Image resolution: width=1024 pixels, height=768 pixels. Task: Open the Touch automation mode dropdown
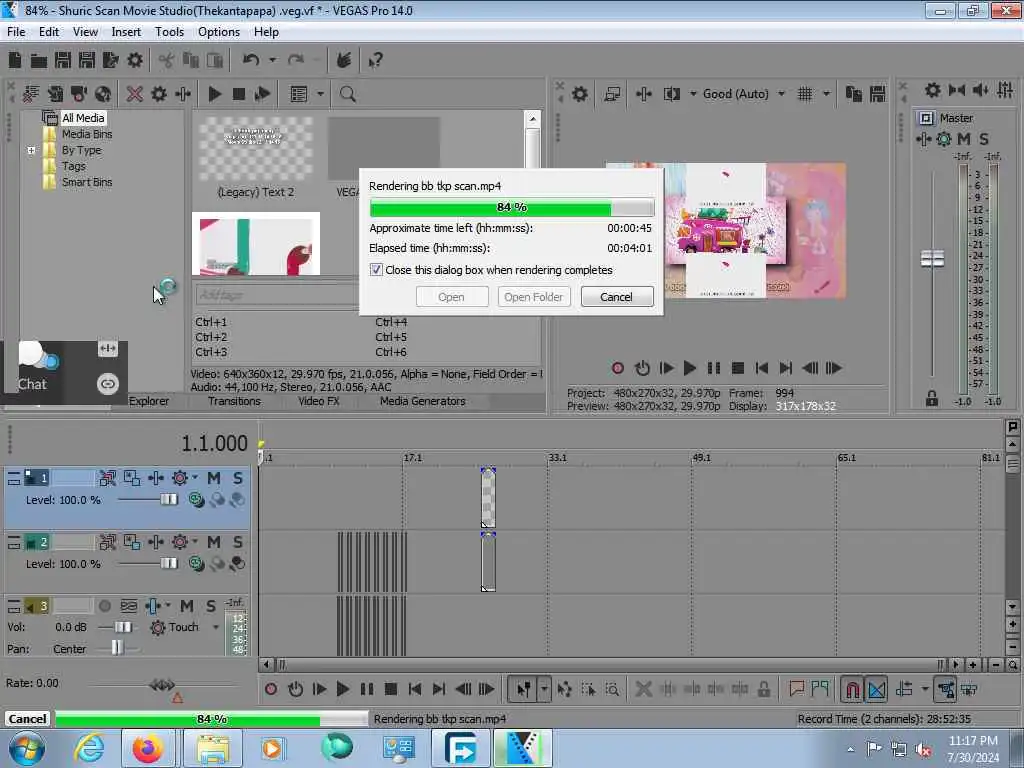(x=216, y=628)
